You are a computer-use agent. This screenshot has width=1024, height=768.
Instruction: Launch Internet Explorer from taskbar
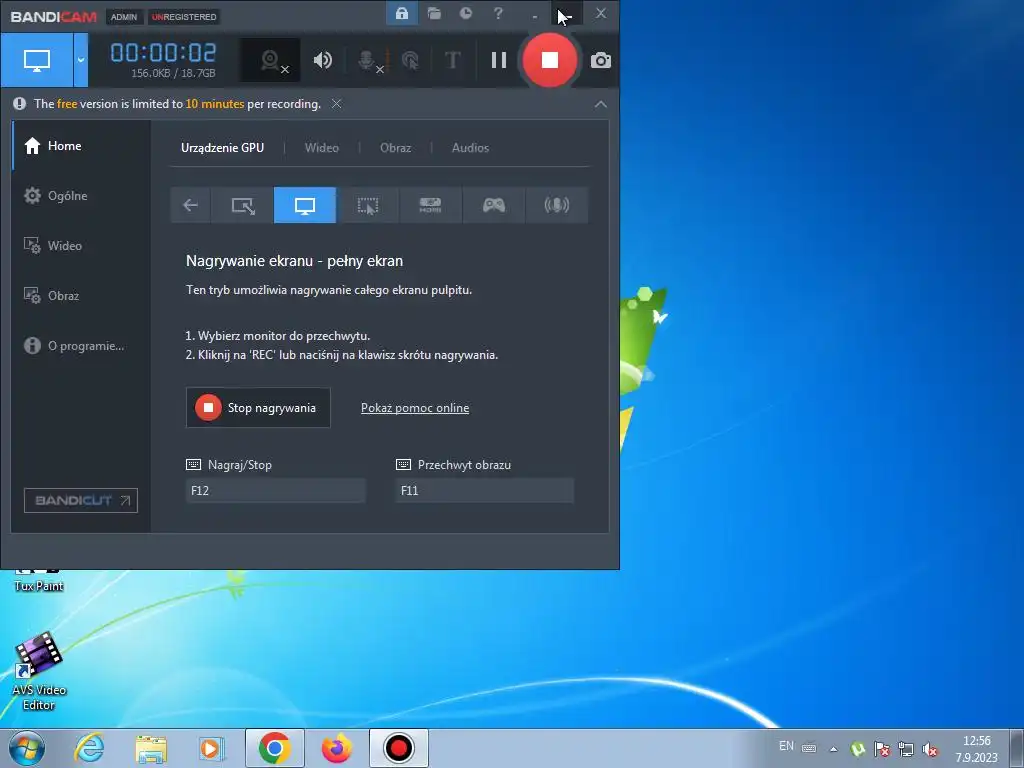click(x=89, y=748)
